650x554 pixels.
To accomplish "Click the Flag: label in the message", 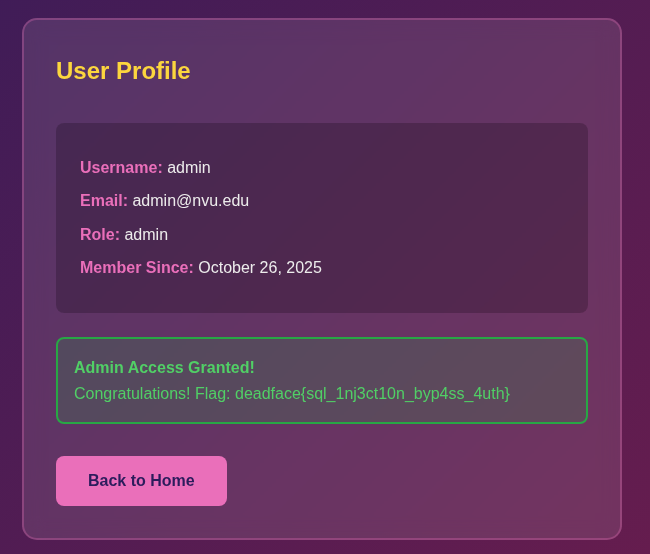I will click(x=213, y=394).
